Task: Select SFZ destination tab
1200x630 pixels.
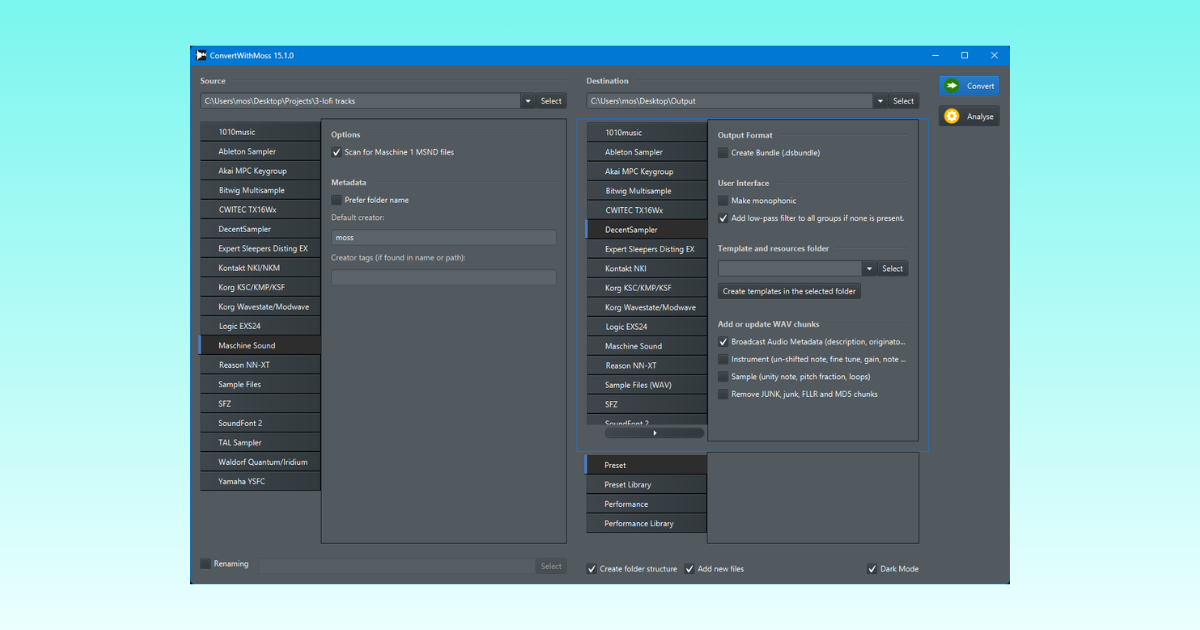Action: (x=646, y=404)
